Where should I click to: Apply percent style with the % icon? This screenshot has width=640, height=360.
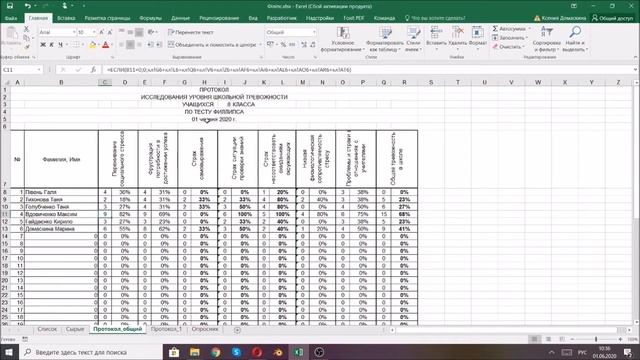[283, 44]
